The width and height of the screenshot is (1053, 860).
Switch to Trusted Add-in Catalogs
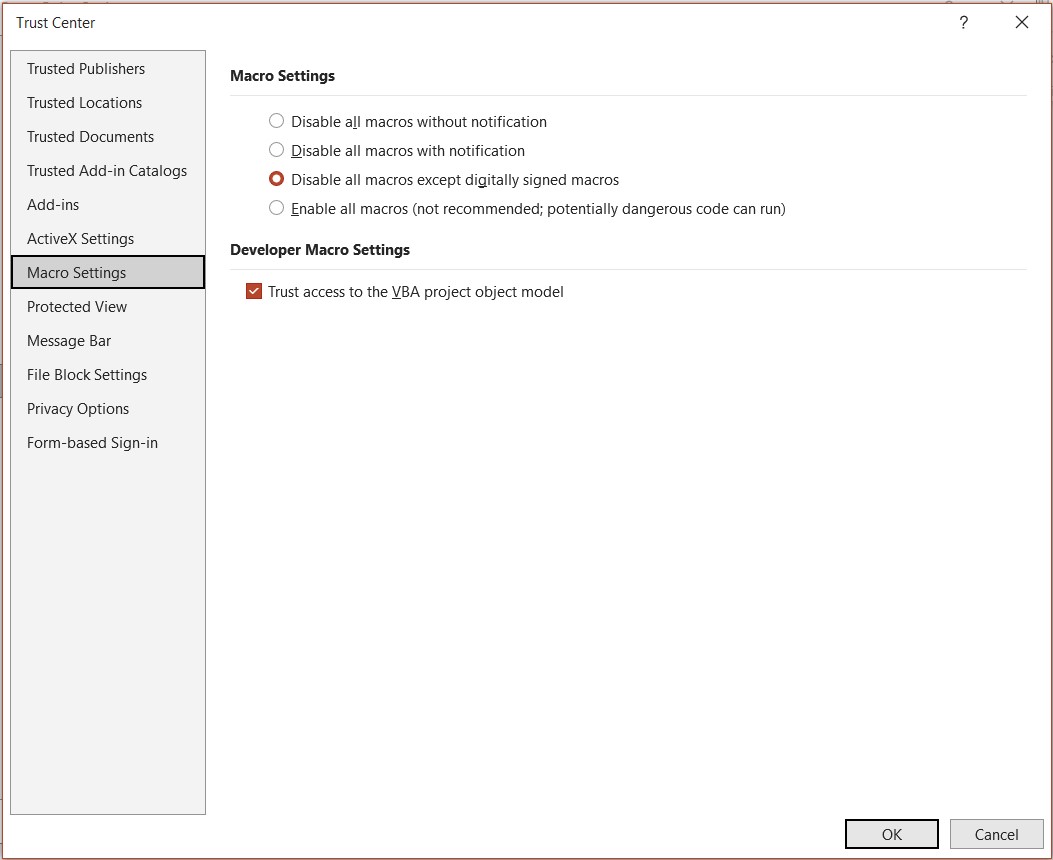[x=107, y=171]
